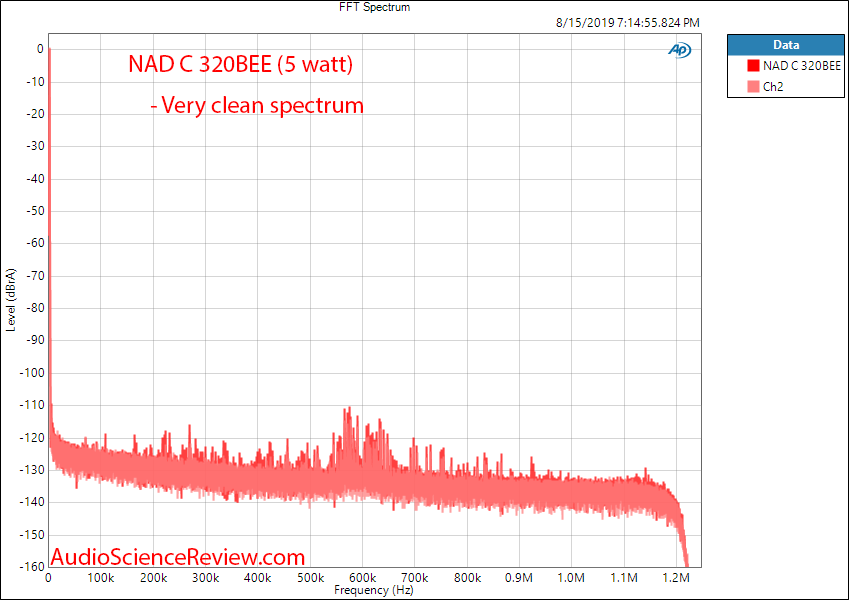
Task: Click the -50 level axis label
Action: (x=35, y=211)
